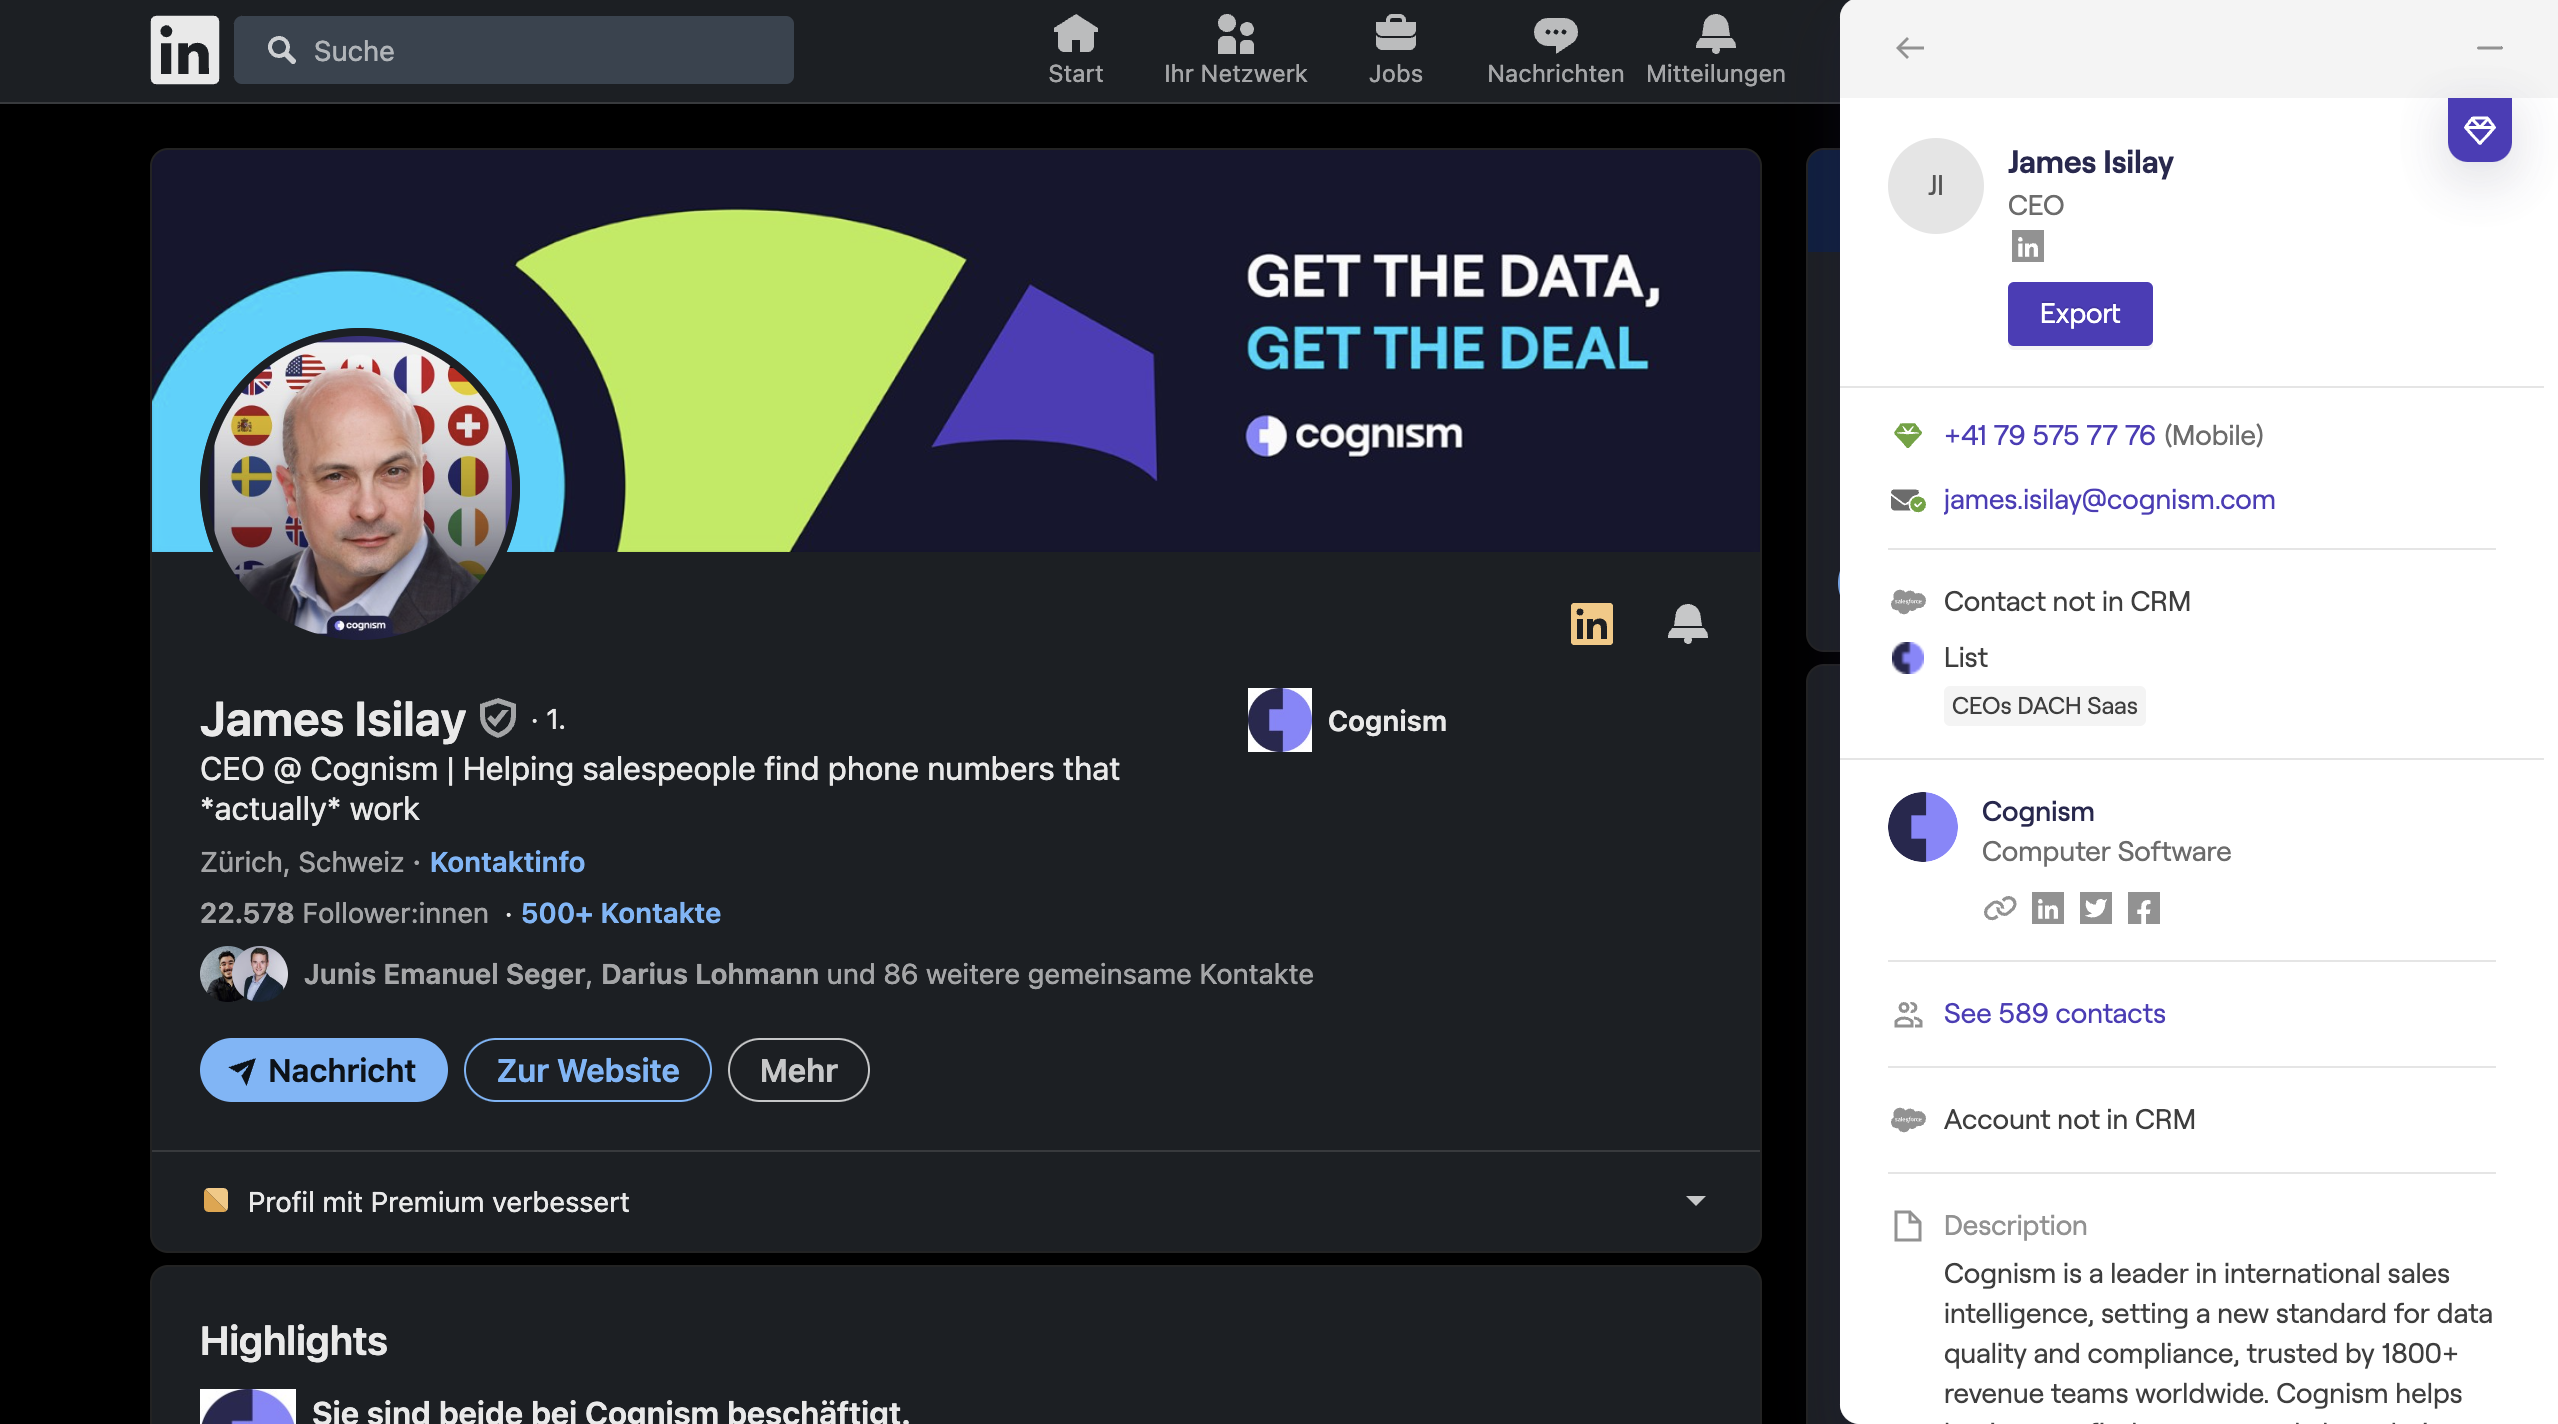Screen dimensions: 2558x1424
Task: Click the Suche search field
Action: [x=514, y=50]
